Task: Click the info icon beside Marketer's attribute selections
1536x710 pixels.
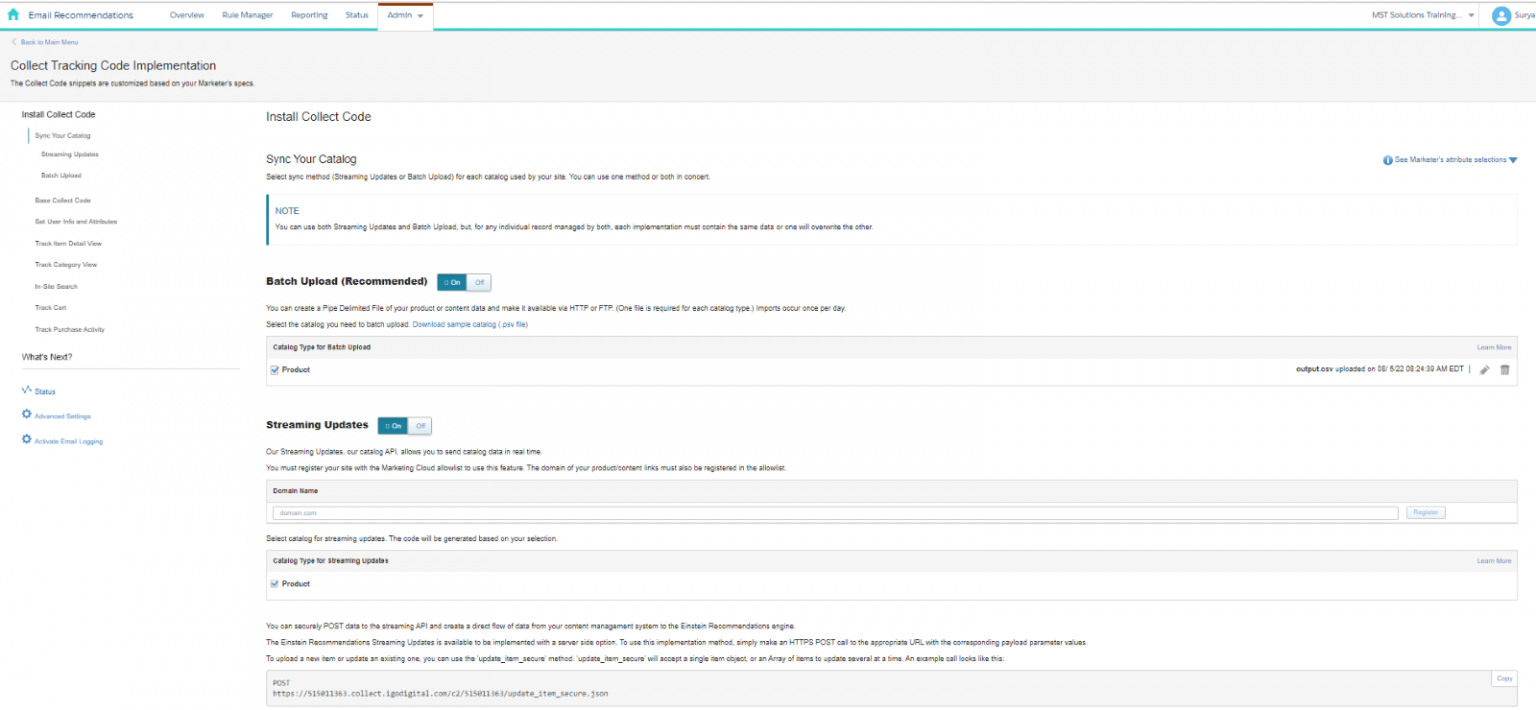Action: pyautogui.click(x=1388, y=160)
